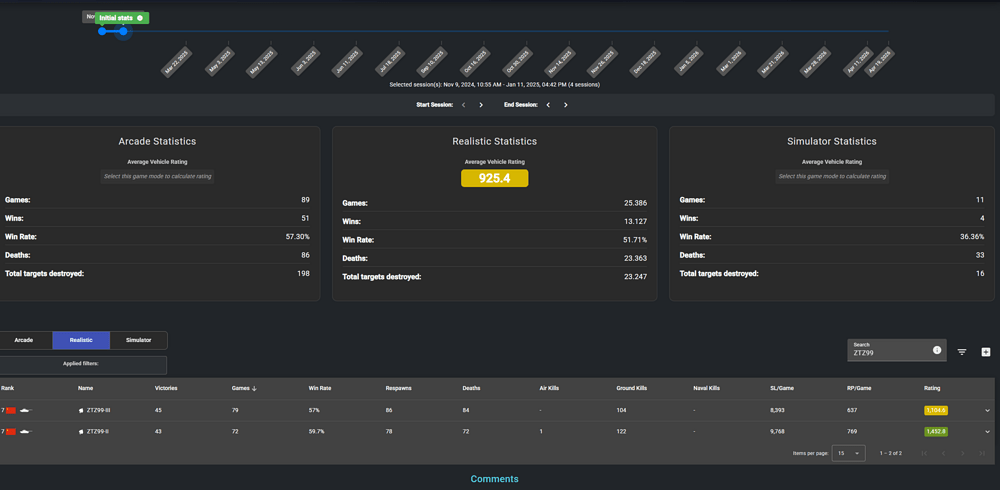The height and width of the screenshot is (490, 1000).
Task: Select the Sep 10, 2025 timeline marker
Action: point(431,63)
